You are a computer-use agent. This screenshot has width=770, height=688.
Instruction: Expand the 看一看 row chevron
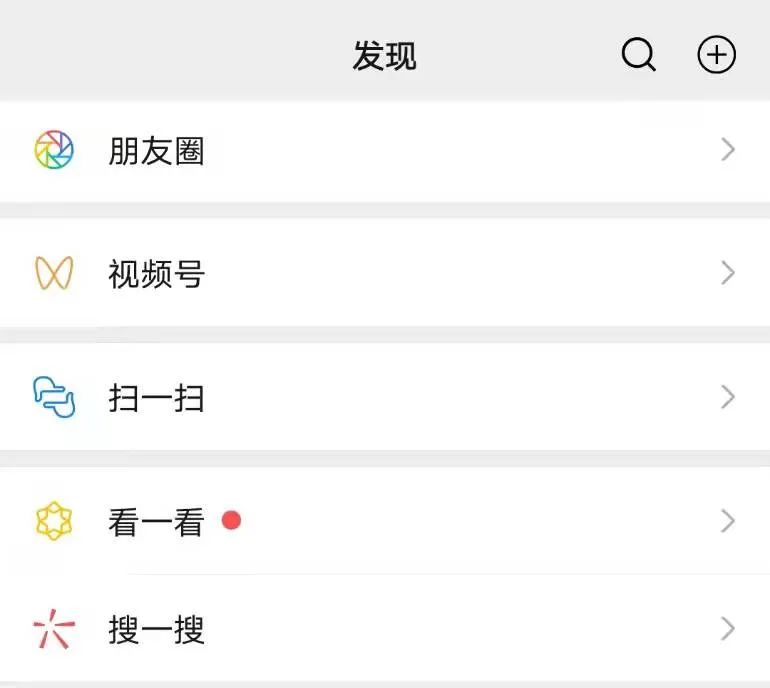point(728,521)
